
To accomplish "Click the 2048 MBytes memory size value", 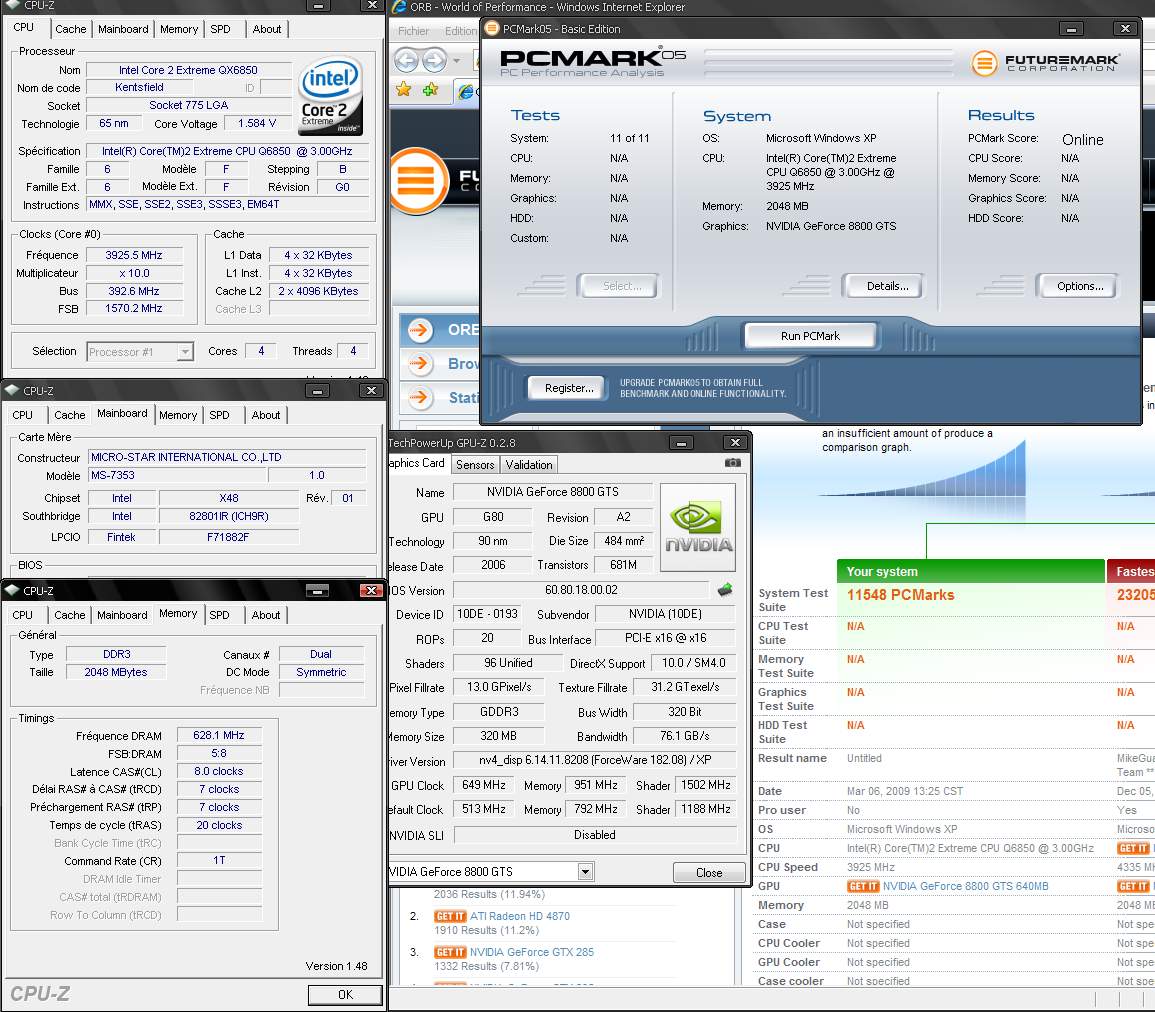I will pos(116,672).
